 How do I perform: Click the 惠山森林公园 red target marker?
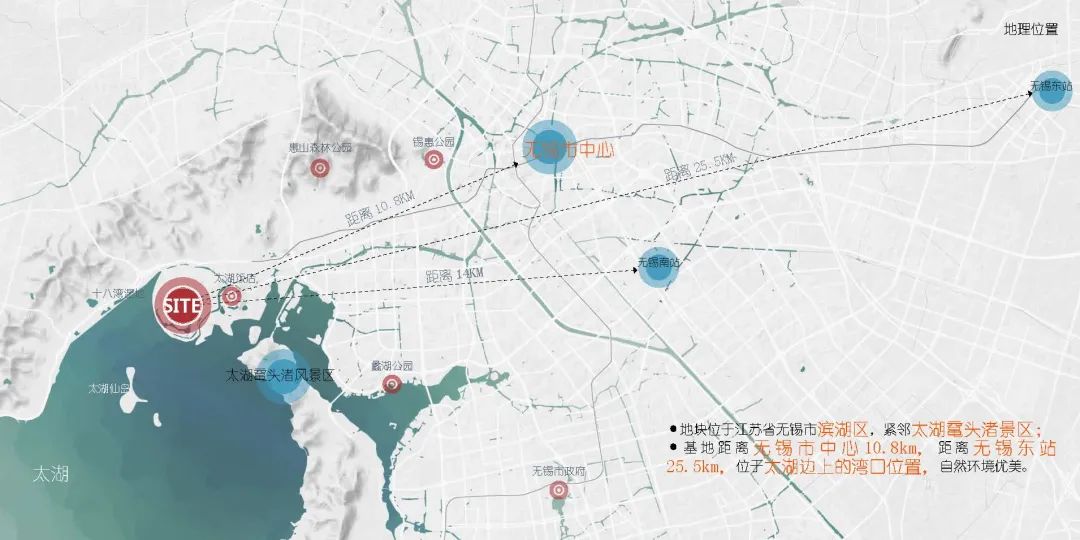[x=320, y=169]
